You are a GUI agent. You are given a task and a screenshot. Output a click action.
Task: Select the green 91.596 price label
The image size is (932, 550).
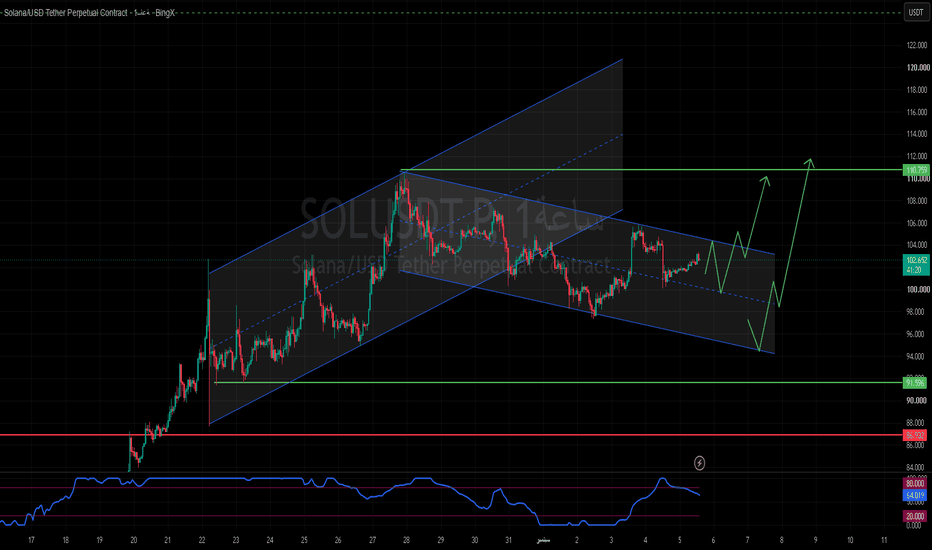click(915, 383)
